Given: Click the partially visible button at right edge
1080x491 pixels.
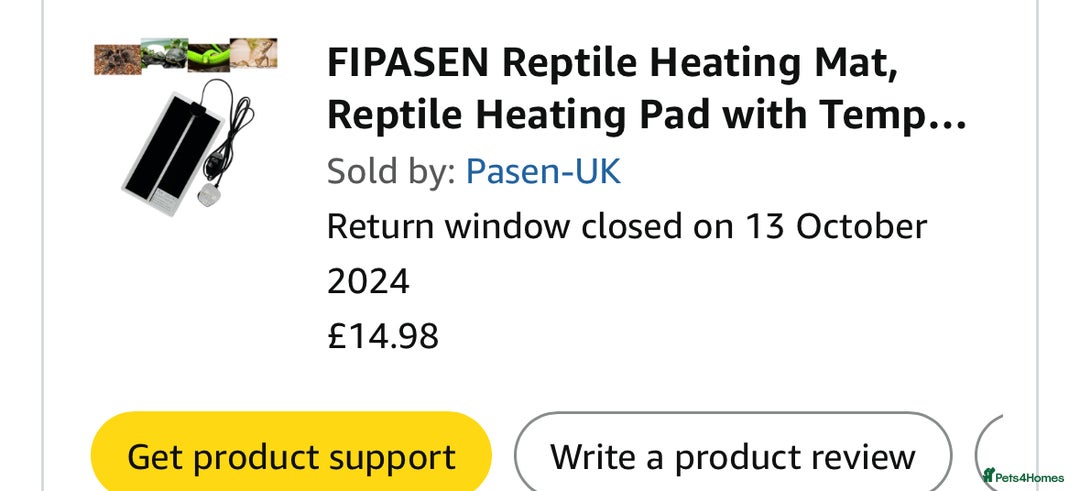Looking at the screenshot, I should [989, 451].
